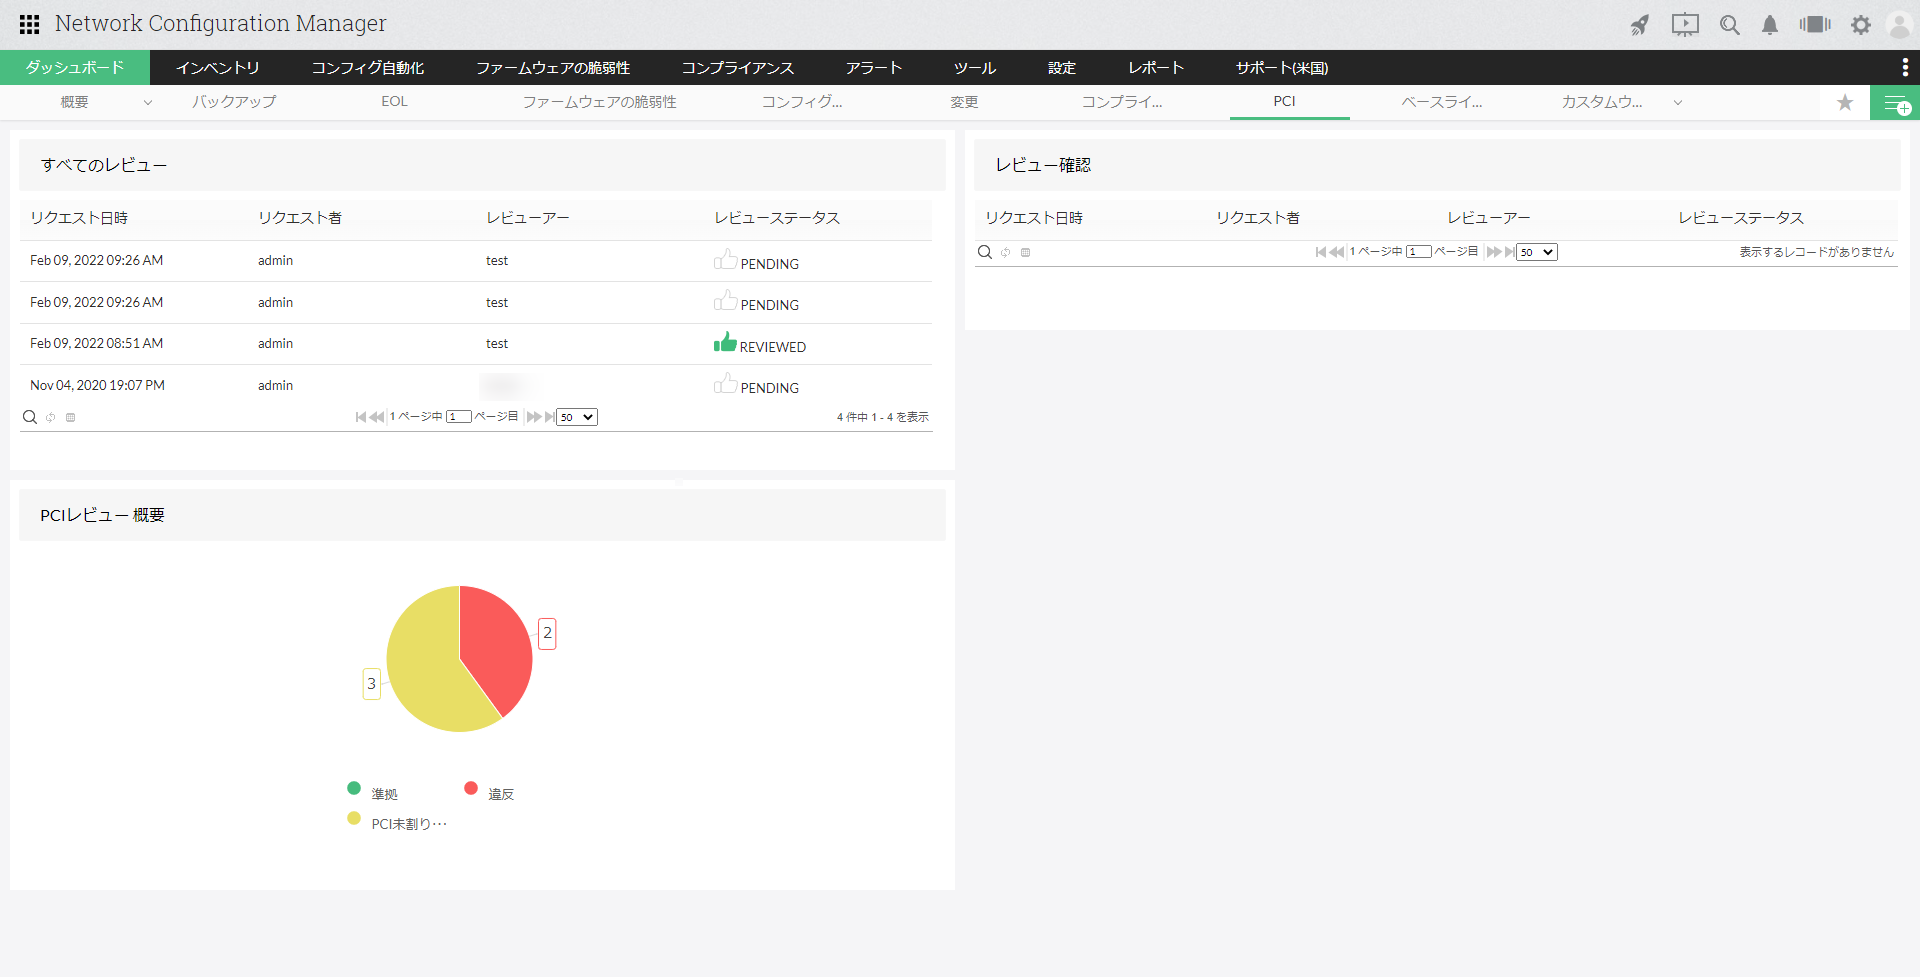Click the green add-widget icon
The image size is (1920, 977).
pos(1895,103)
